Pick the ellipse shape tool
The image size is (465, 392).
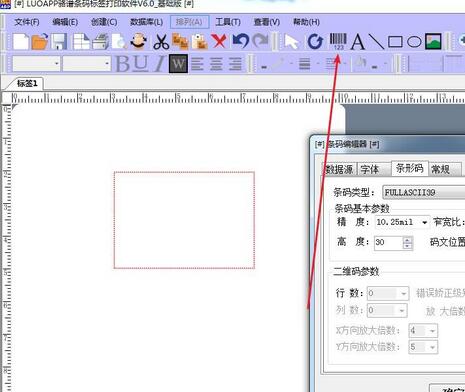point(414,42)
